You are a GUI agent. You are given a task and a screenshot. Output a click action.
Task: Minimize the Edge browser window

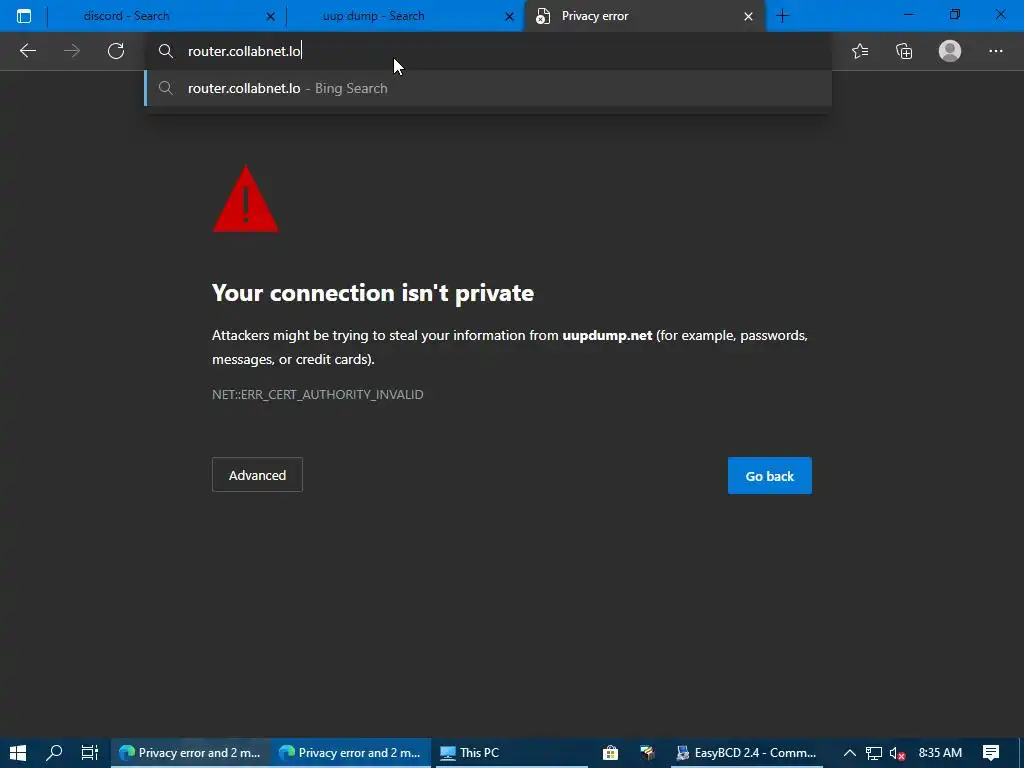click(x=908, y=14)
